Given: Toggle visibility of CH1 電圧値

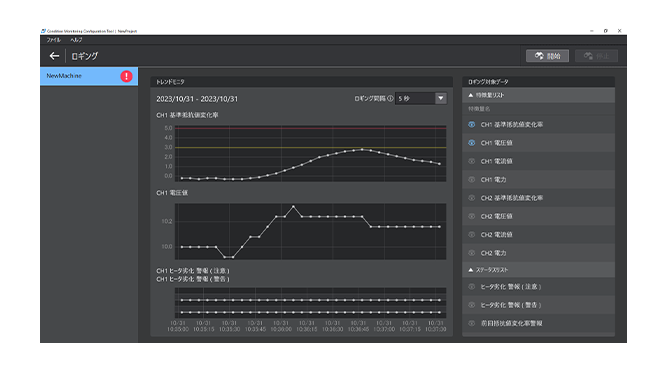Looking at the screenshot, I should click(471, 143).
